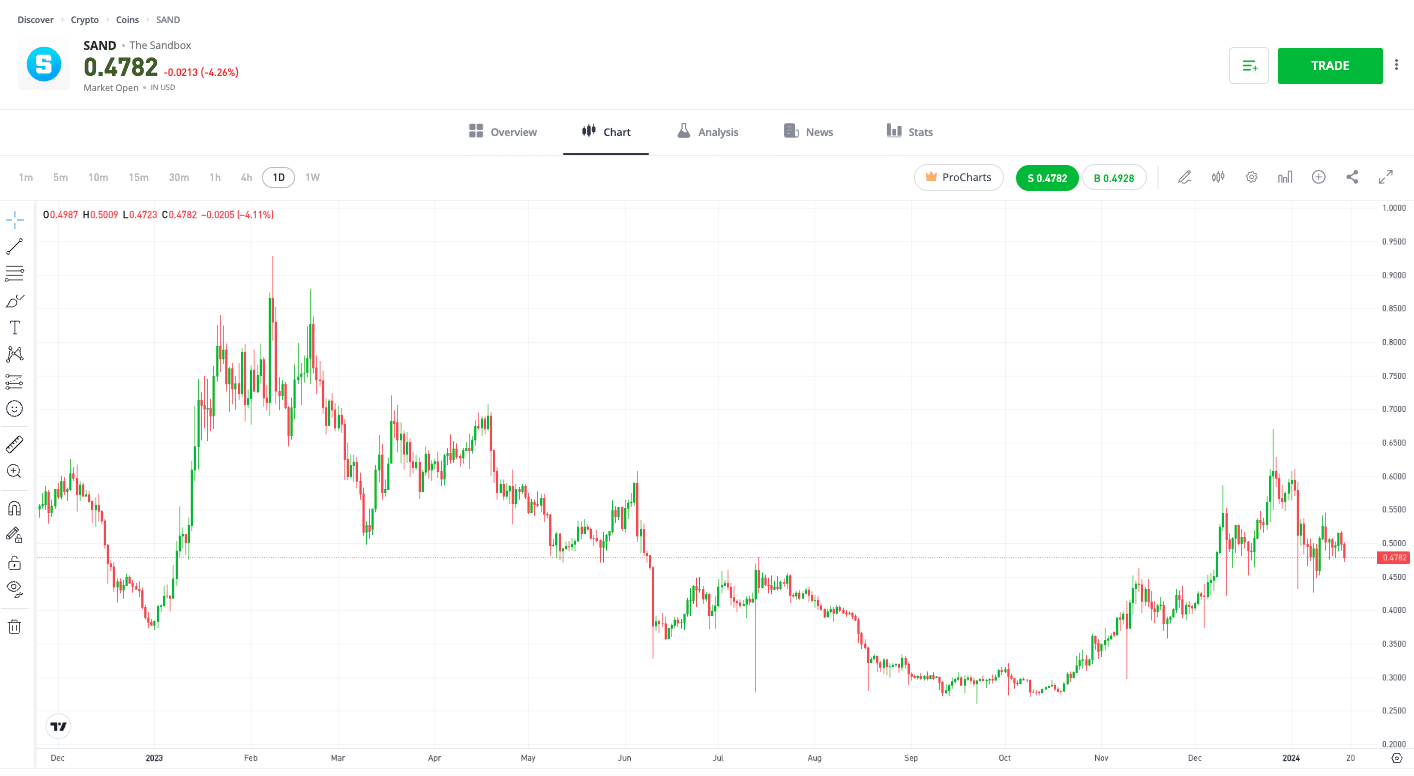Image resolution: width=1414 pixels, height=776 pixels.
Task: Open the News tab
Action: point(808,132)
